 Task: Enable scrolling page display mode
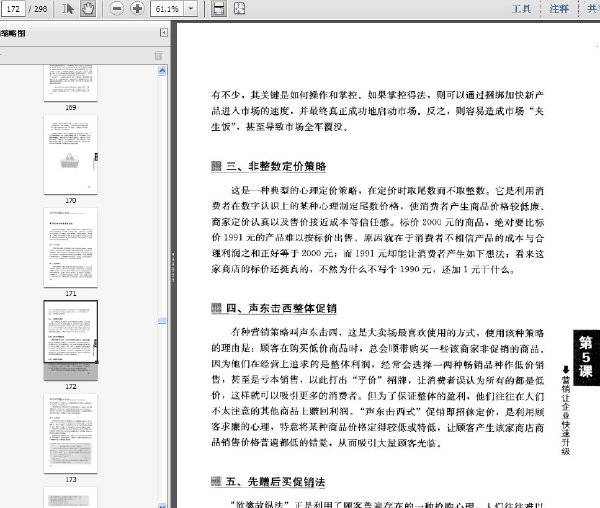pos(218,8)
